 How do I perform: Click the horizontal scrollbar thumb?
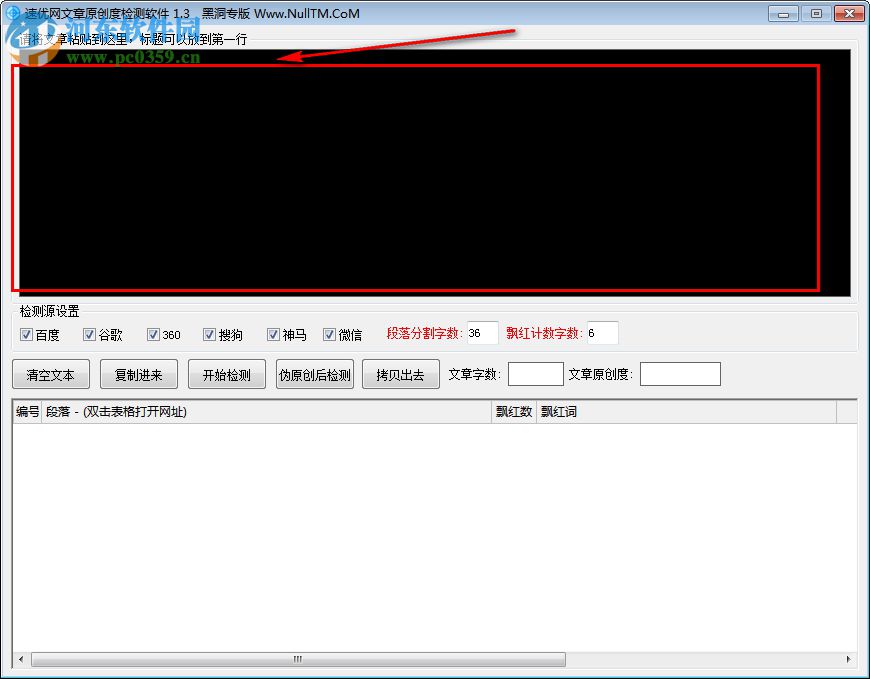[x=299, y=659]
